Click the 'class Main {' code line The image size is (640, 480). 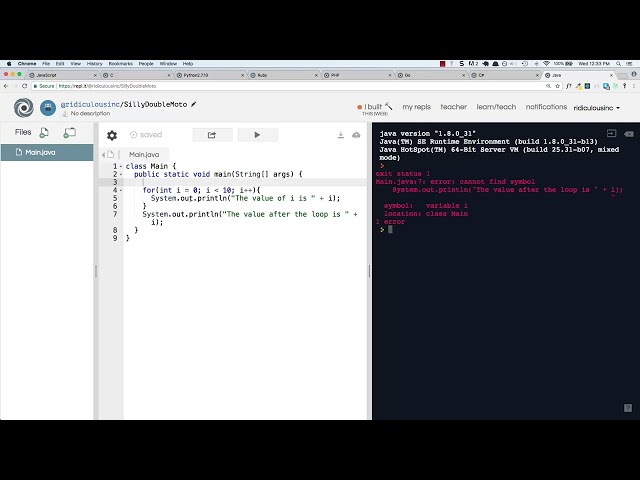[151, 166]
